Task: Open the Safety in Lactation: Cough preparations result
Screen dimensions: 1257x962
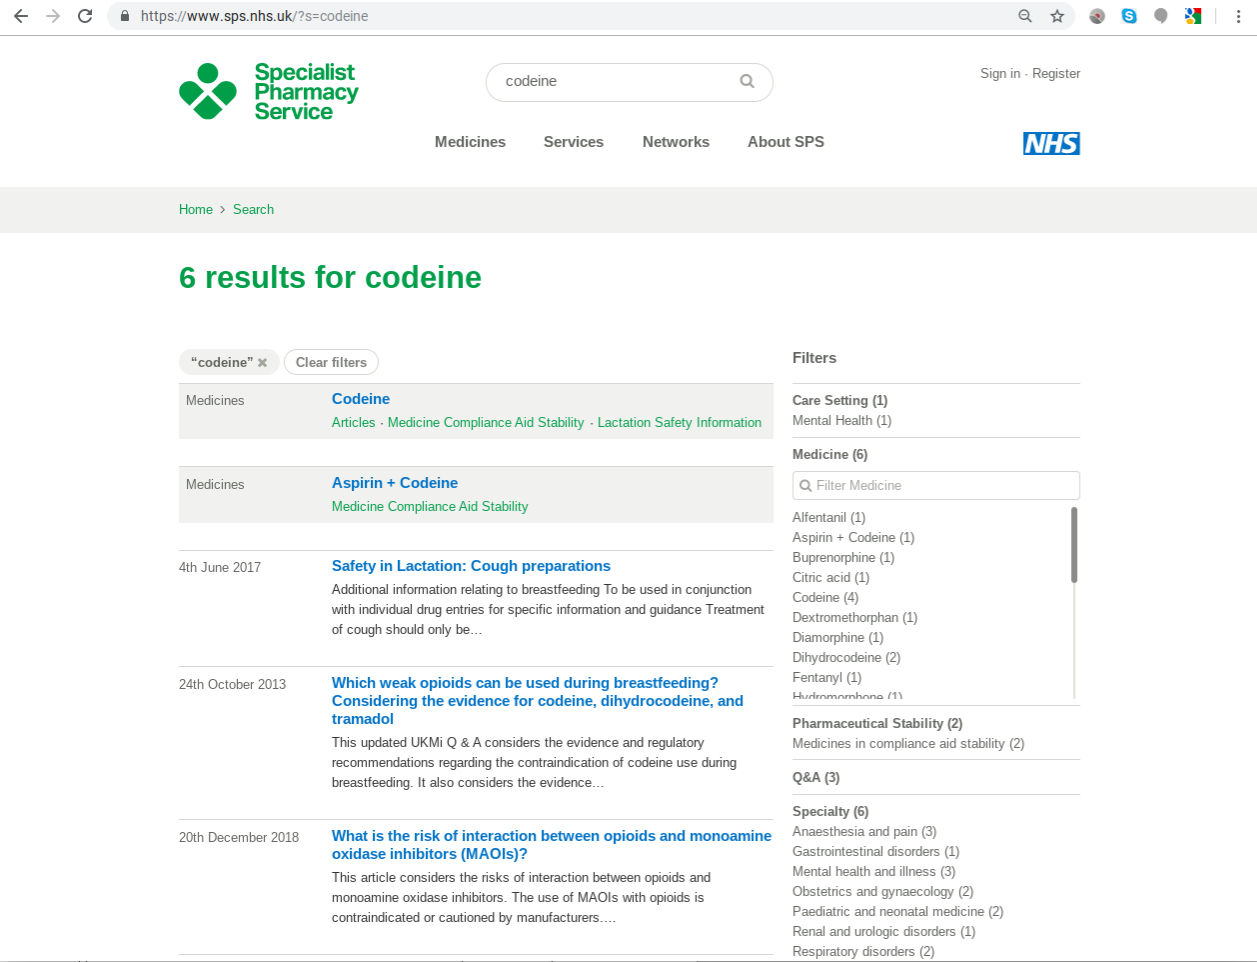Action: (471, 566)
